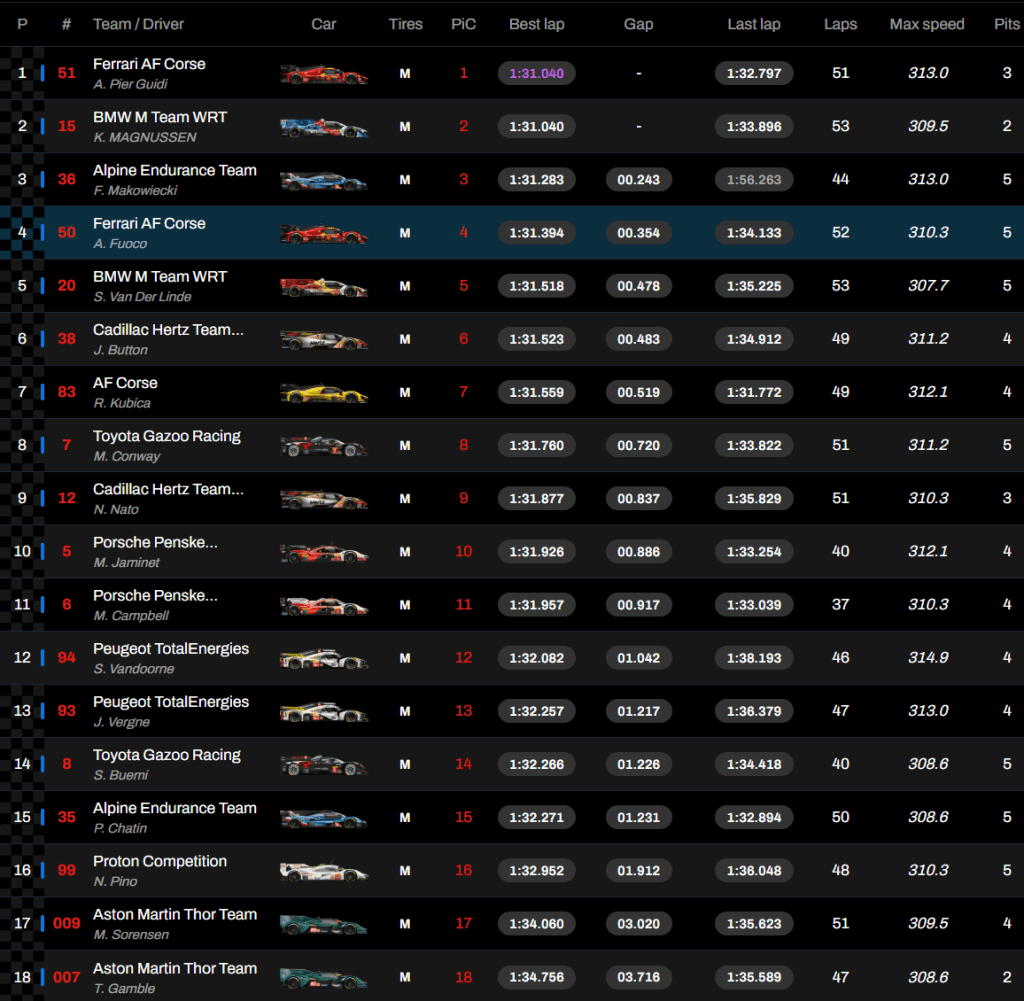Click the 1:56.263 last lap value

coord(754,180)
